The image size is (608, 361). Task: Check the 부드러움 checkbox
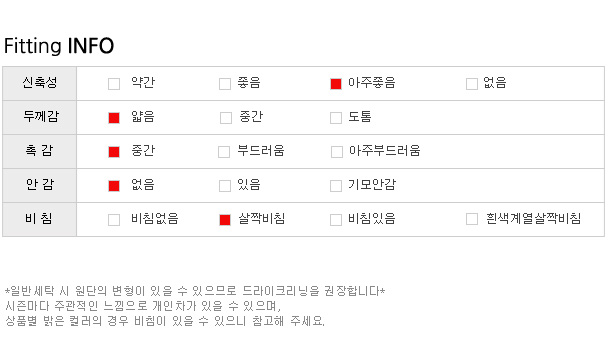click(224, 152)
